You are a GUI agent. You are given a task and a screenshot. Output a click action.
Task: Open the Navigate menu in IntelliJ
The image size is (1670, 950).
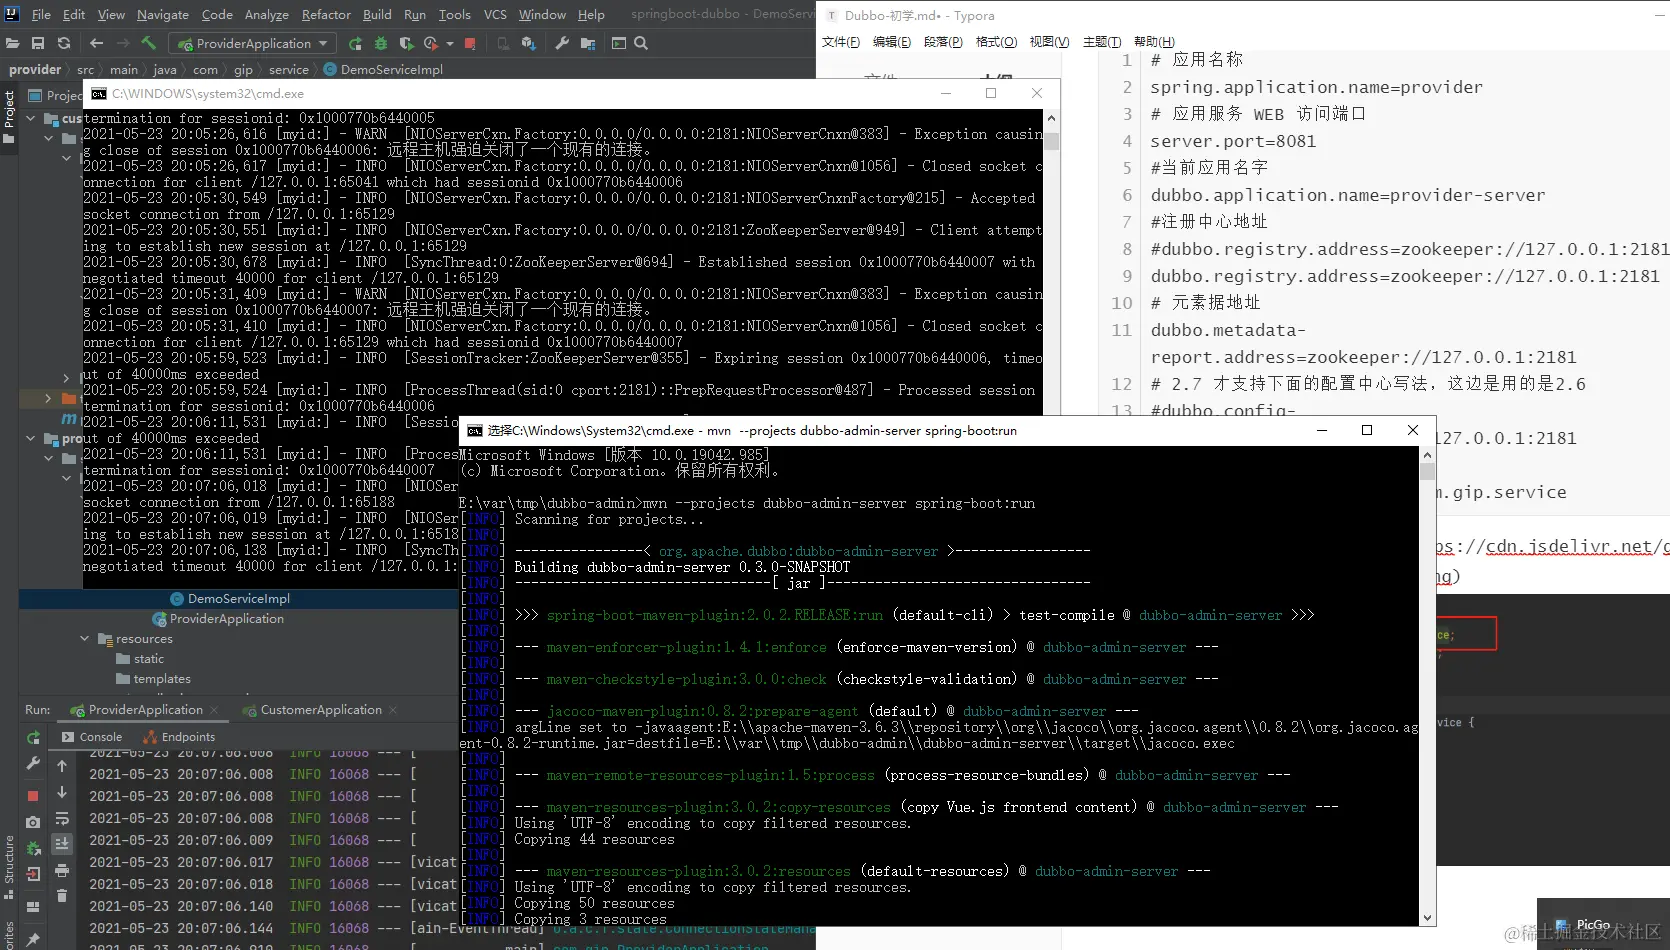[x=162, y=15]
